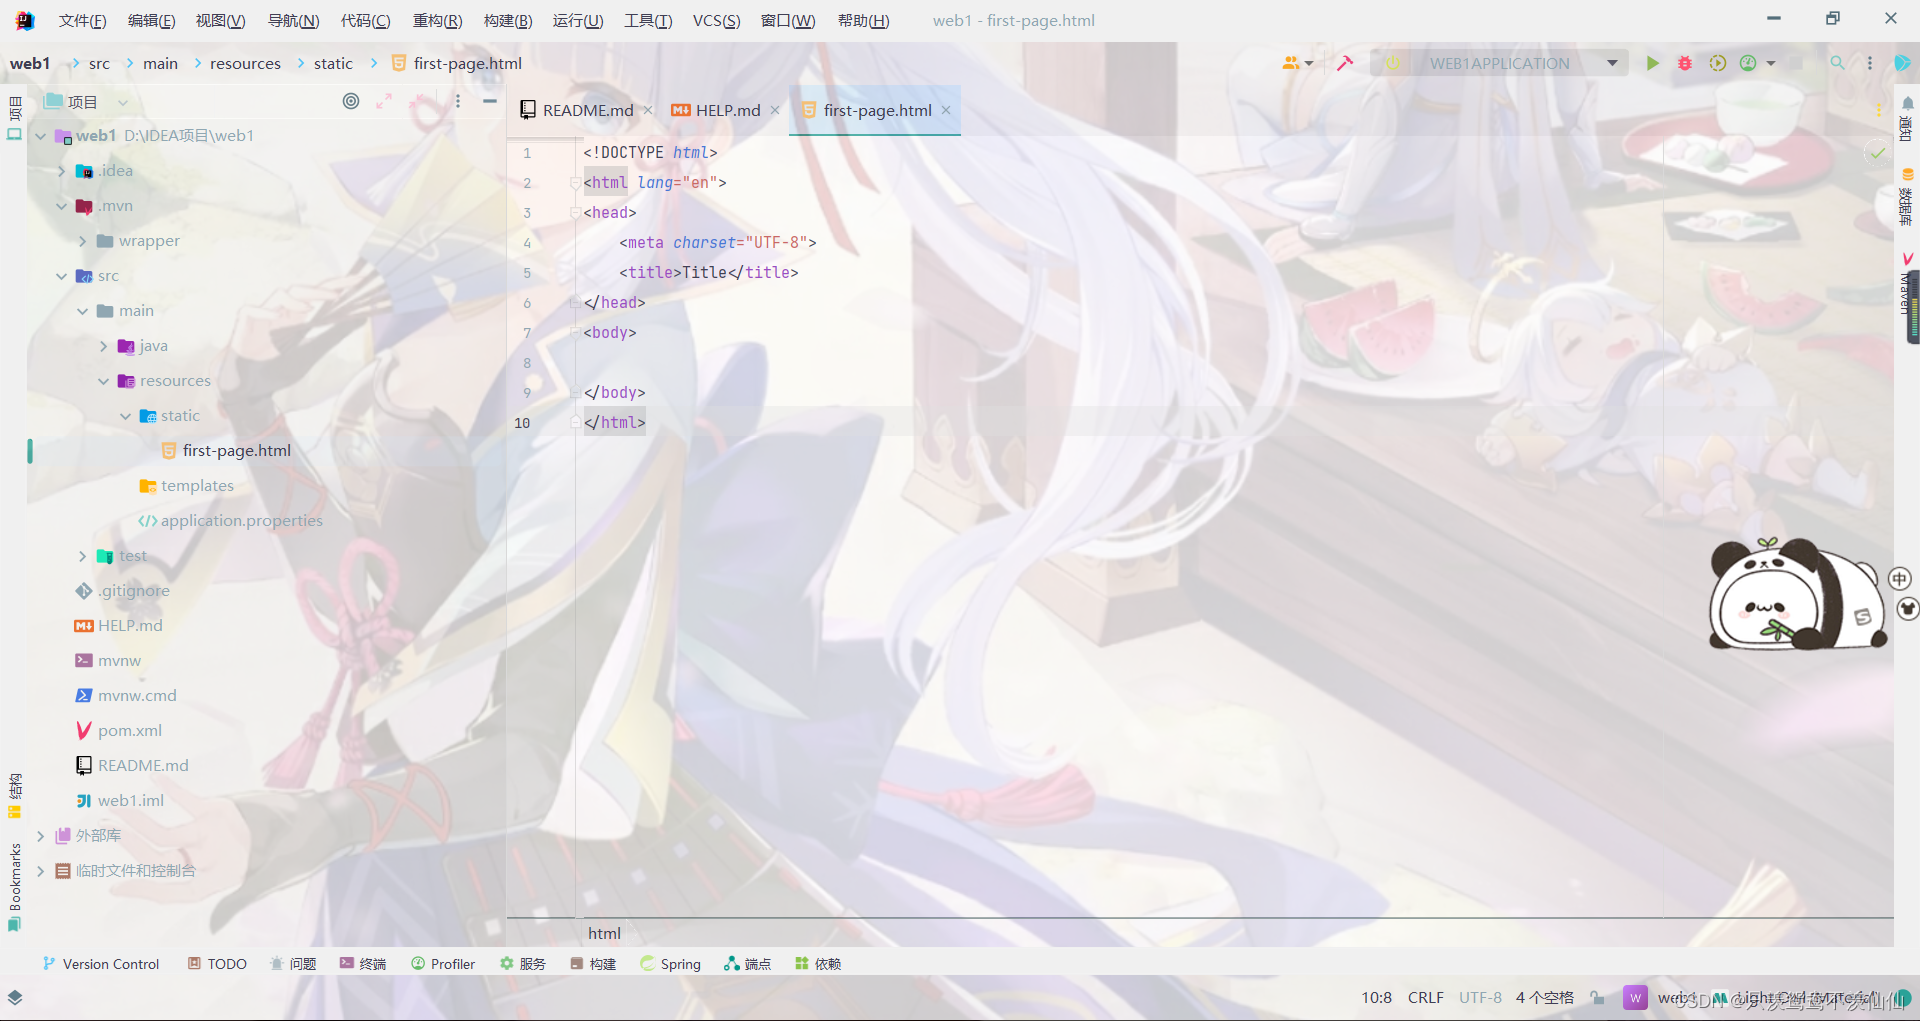This screenshot has width=1920, height=1021.
Task: Hide the project tool window with the minus icon
Action: [490, 101]
